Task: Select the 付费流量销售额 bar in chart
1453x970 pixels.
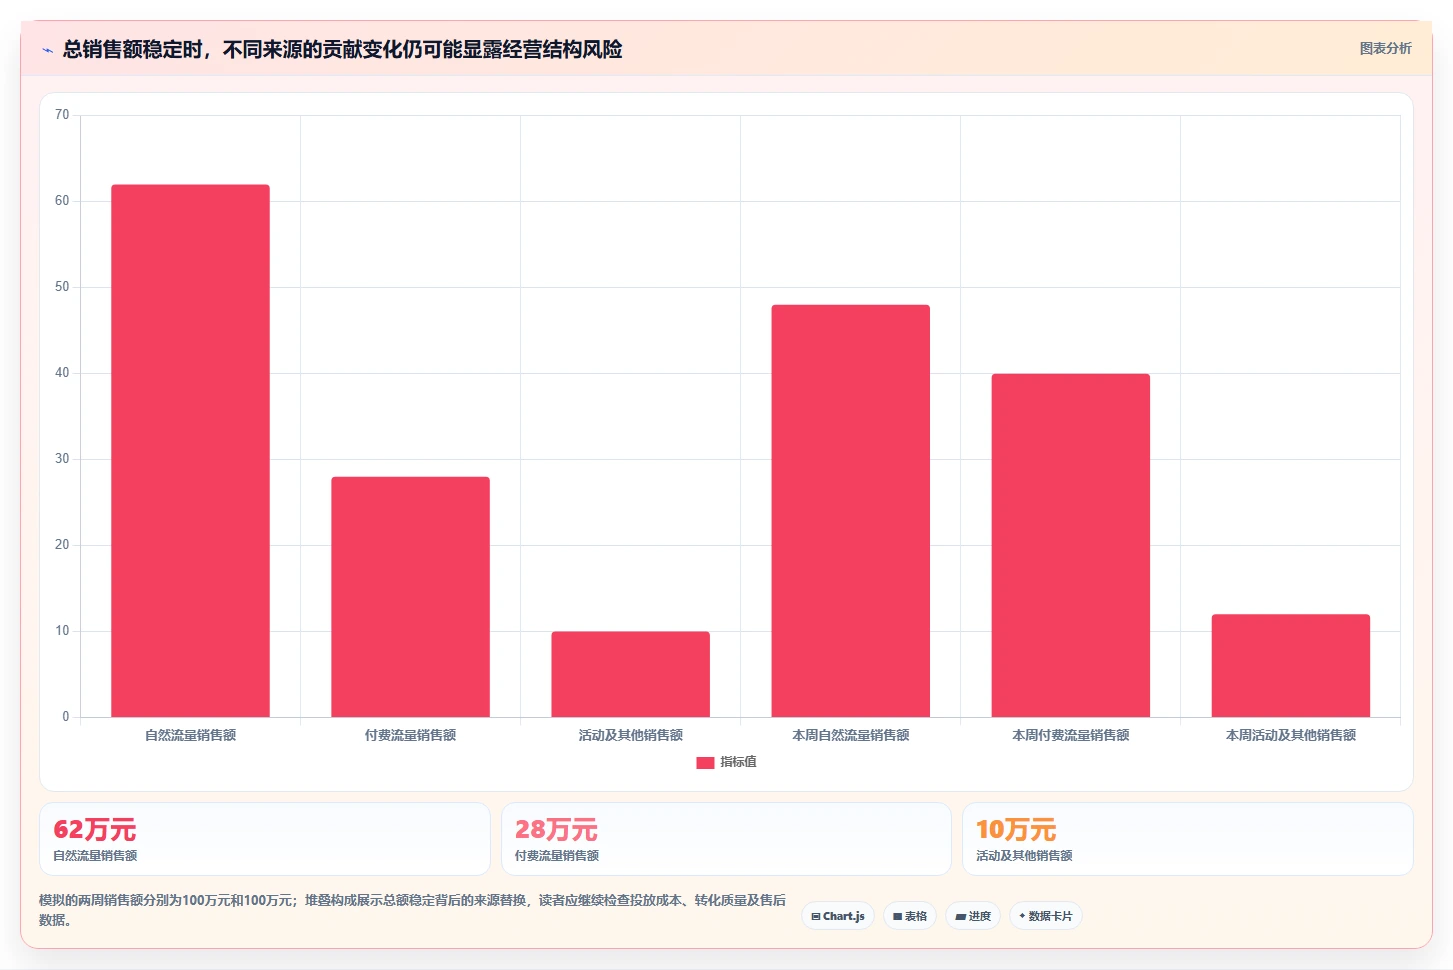Action: pos(410,597)
